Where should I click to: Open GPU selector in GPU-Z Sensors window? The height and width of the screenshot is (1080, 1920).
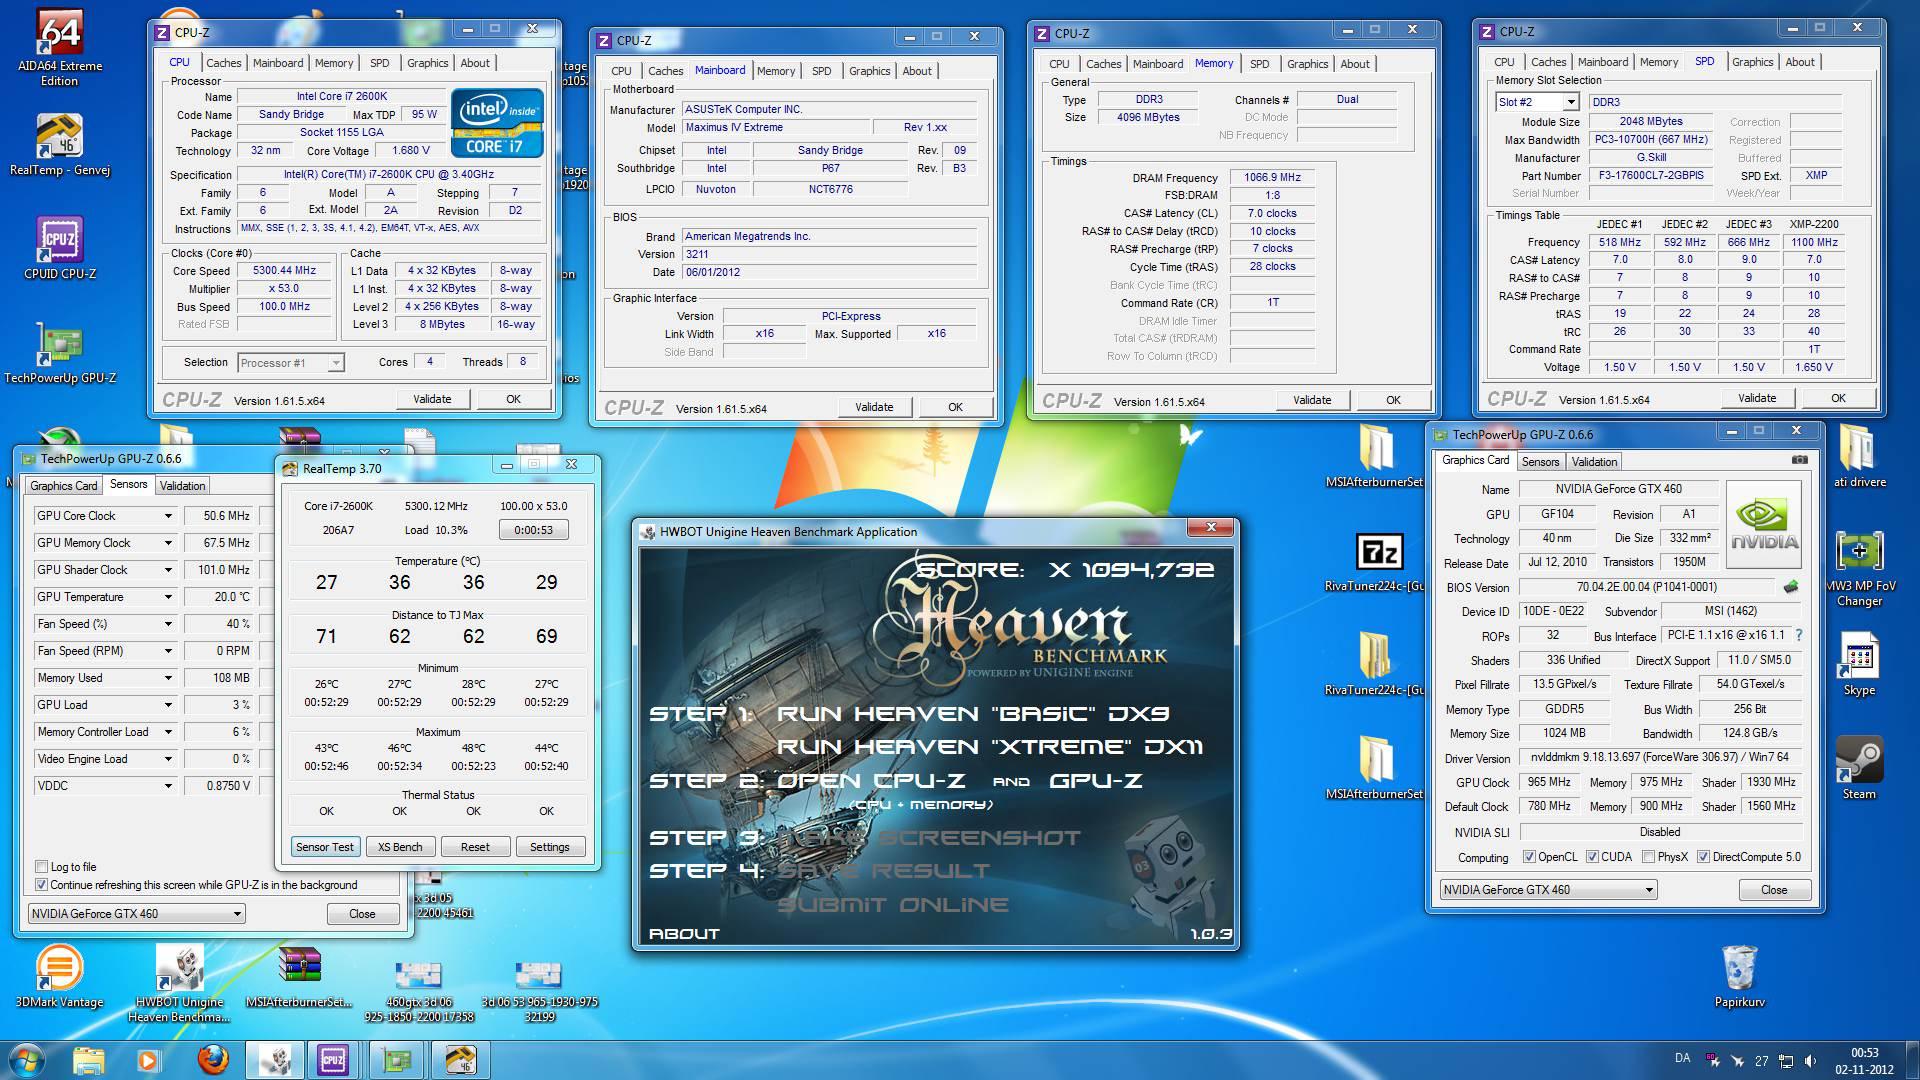click(x=136, y=914)
